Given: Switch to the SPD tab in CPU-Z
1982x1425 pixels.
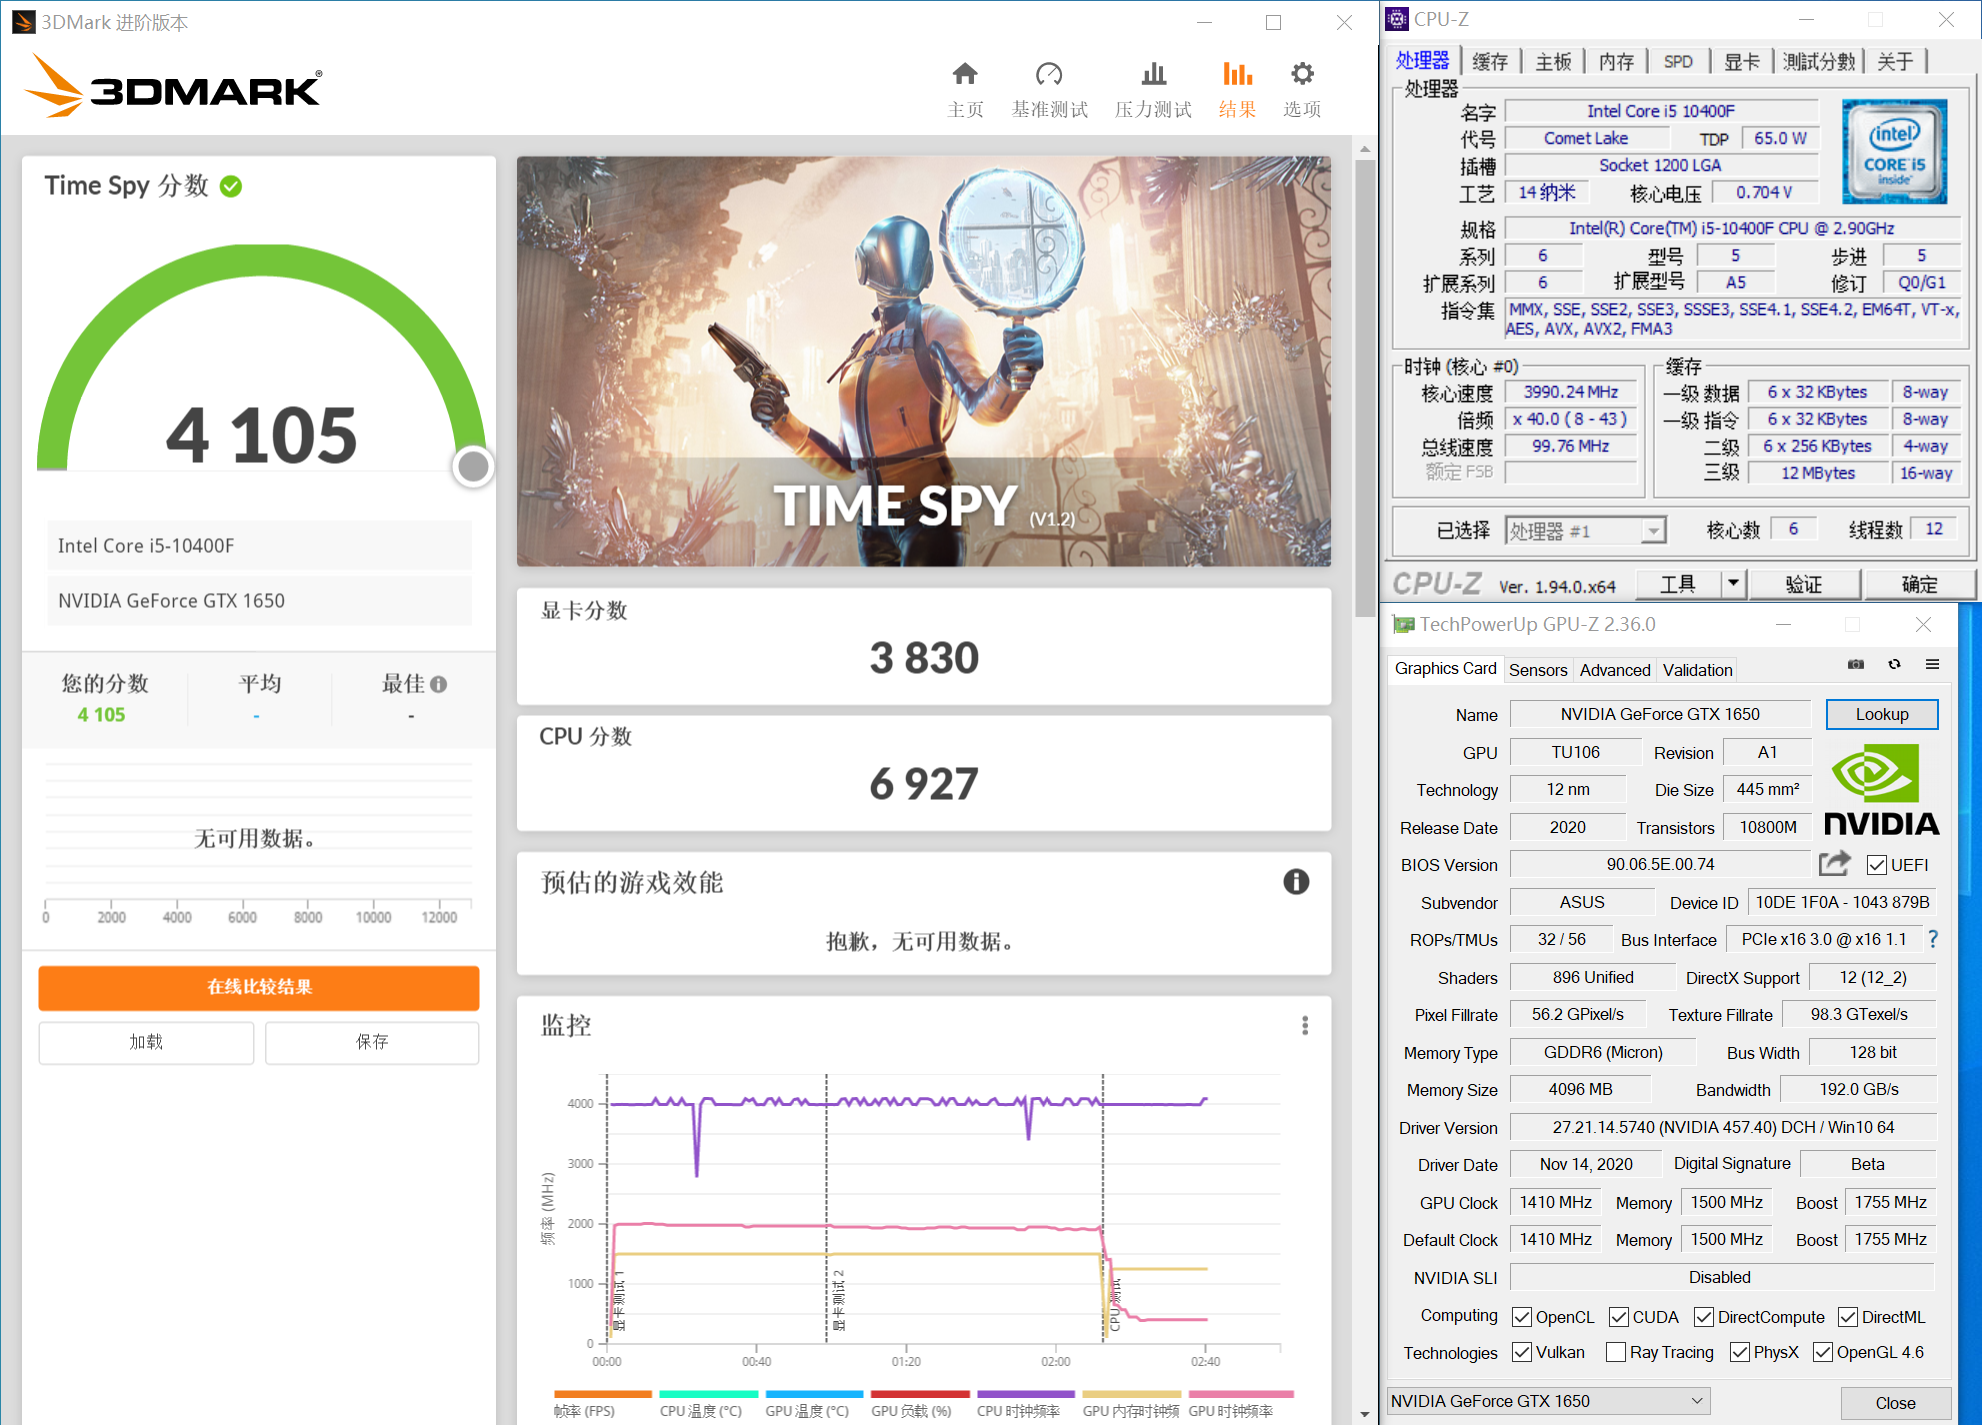Looking at the screenshot, I should pyautogui.click(x=1678, y=61).
